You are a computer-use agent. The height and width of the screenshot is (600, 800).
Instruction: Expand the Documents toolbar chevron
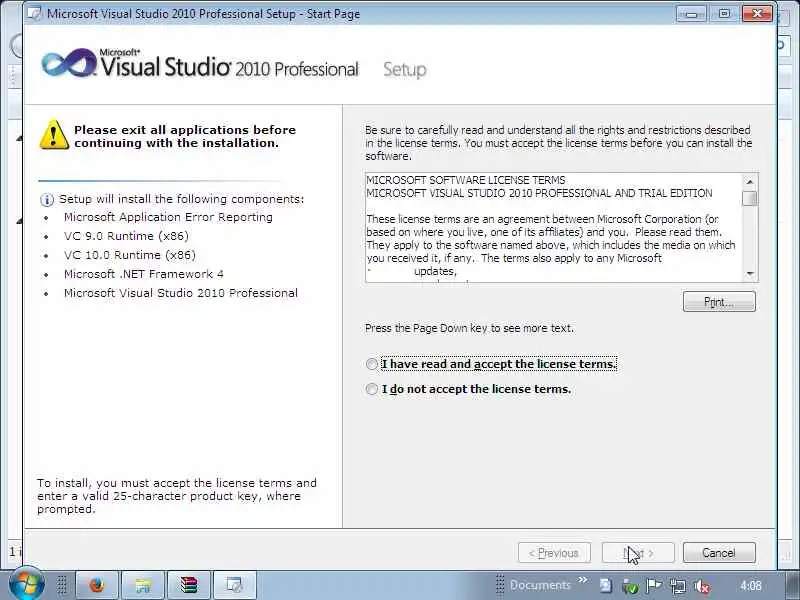[x=583, y=580]
